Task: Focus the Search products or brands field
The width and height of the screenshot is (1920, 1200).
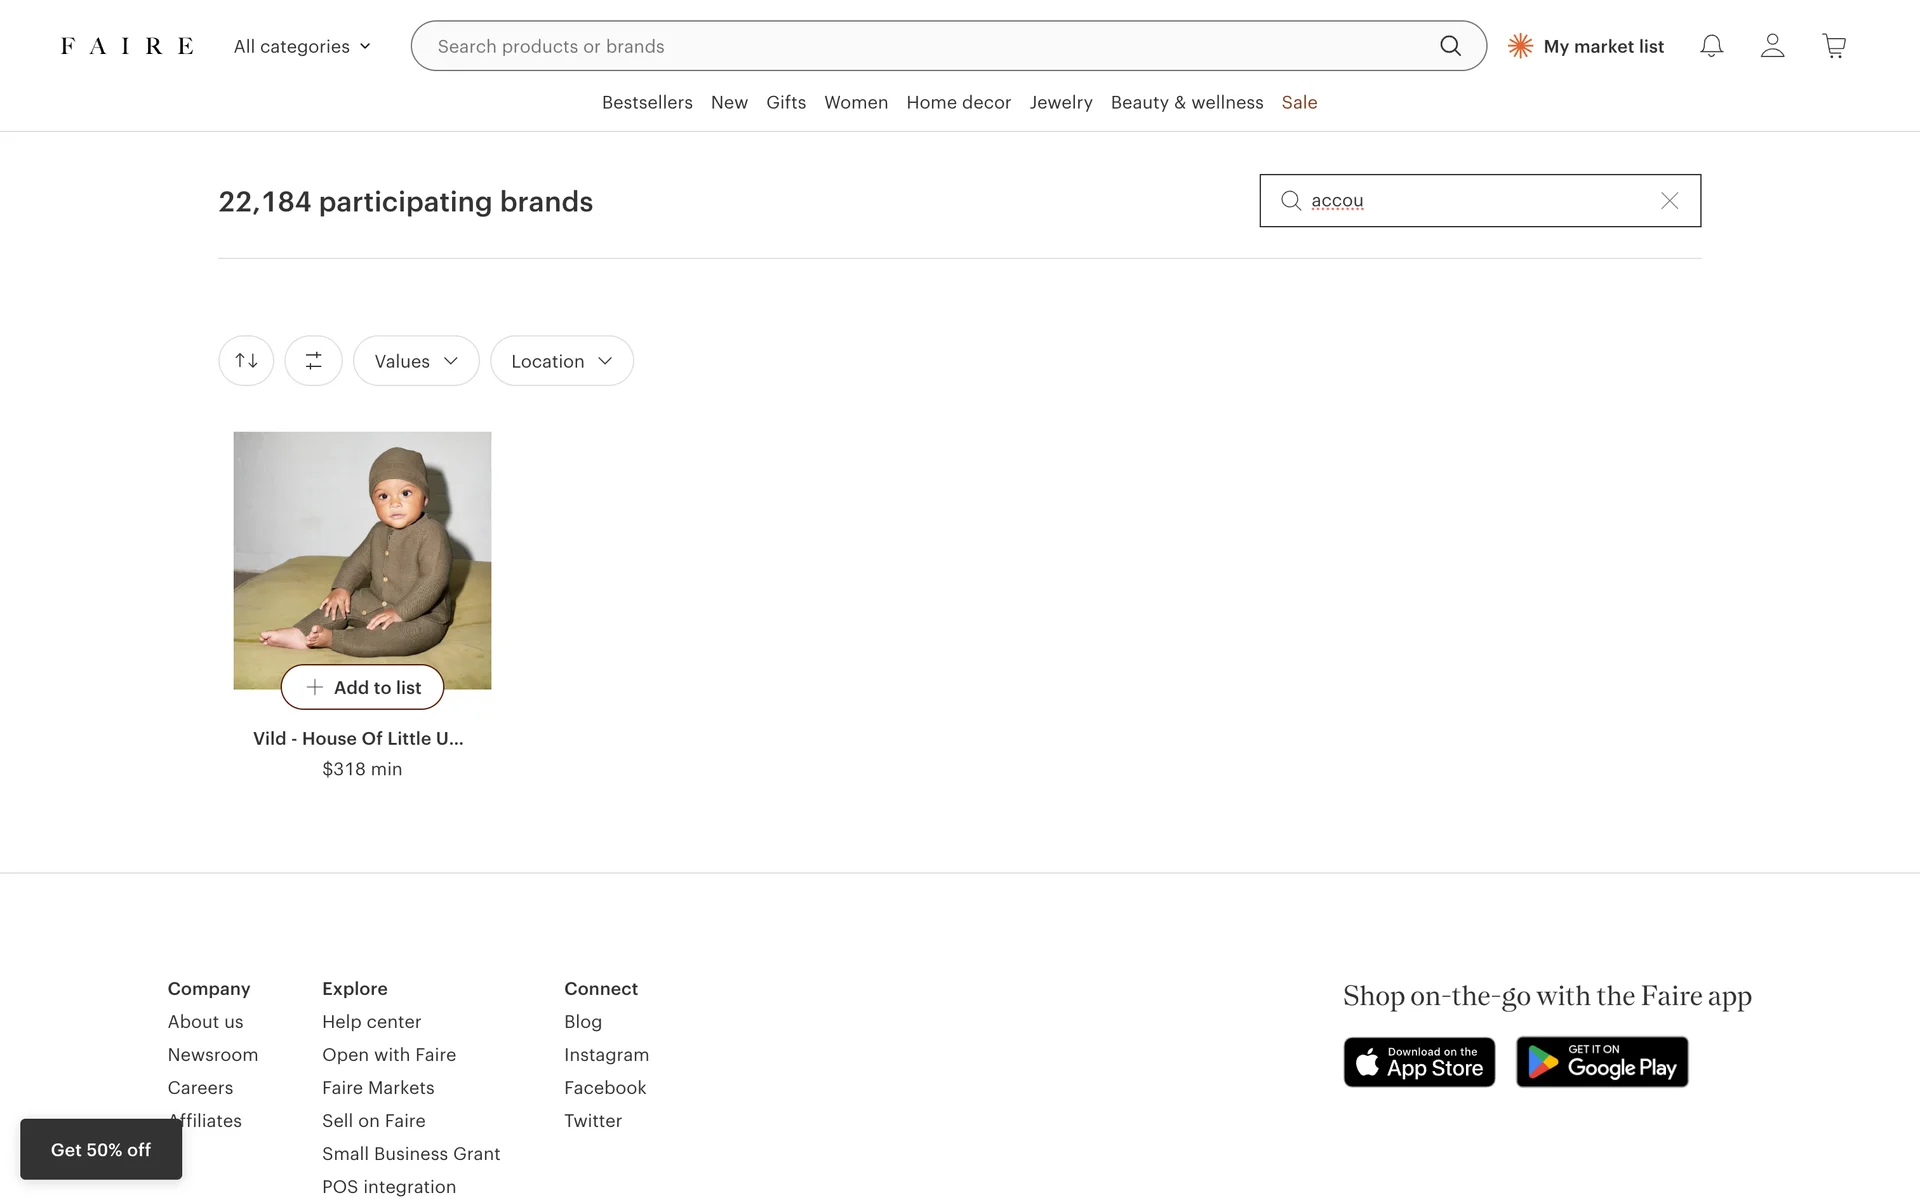Action: [920, 46]
